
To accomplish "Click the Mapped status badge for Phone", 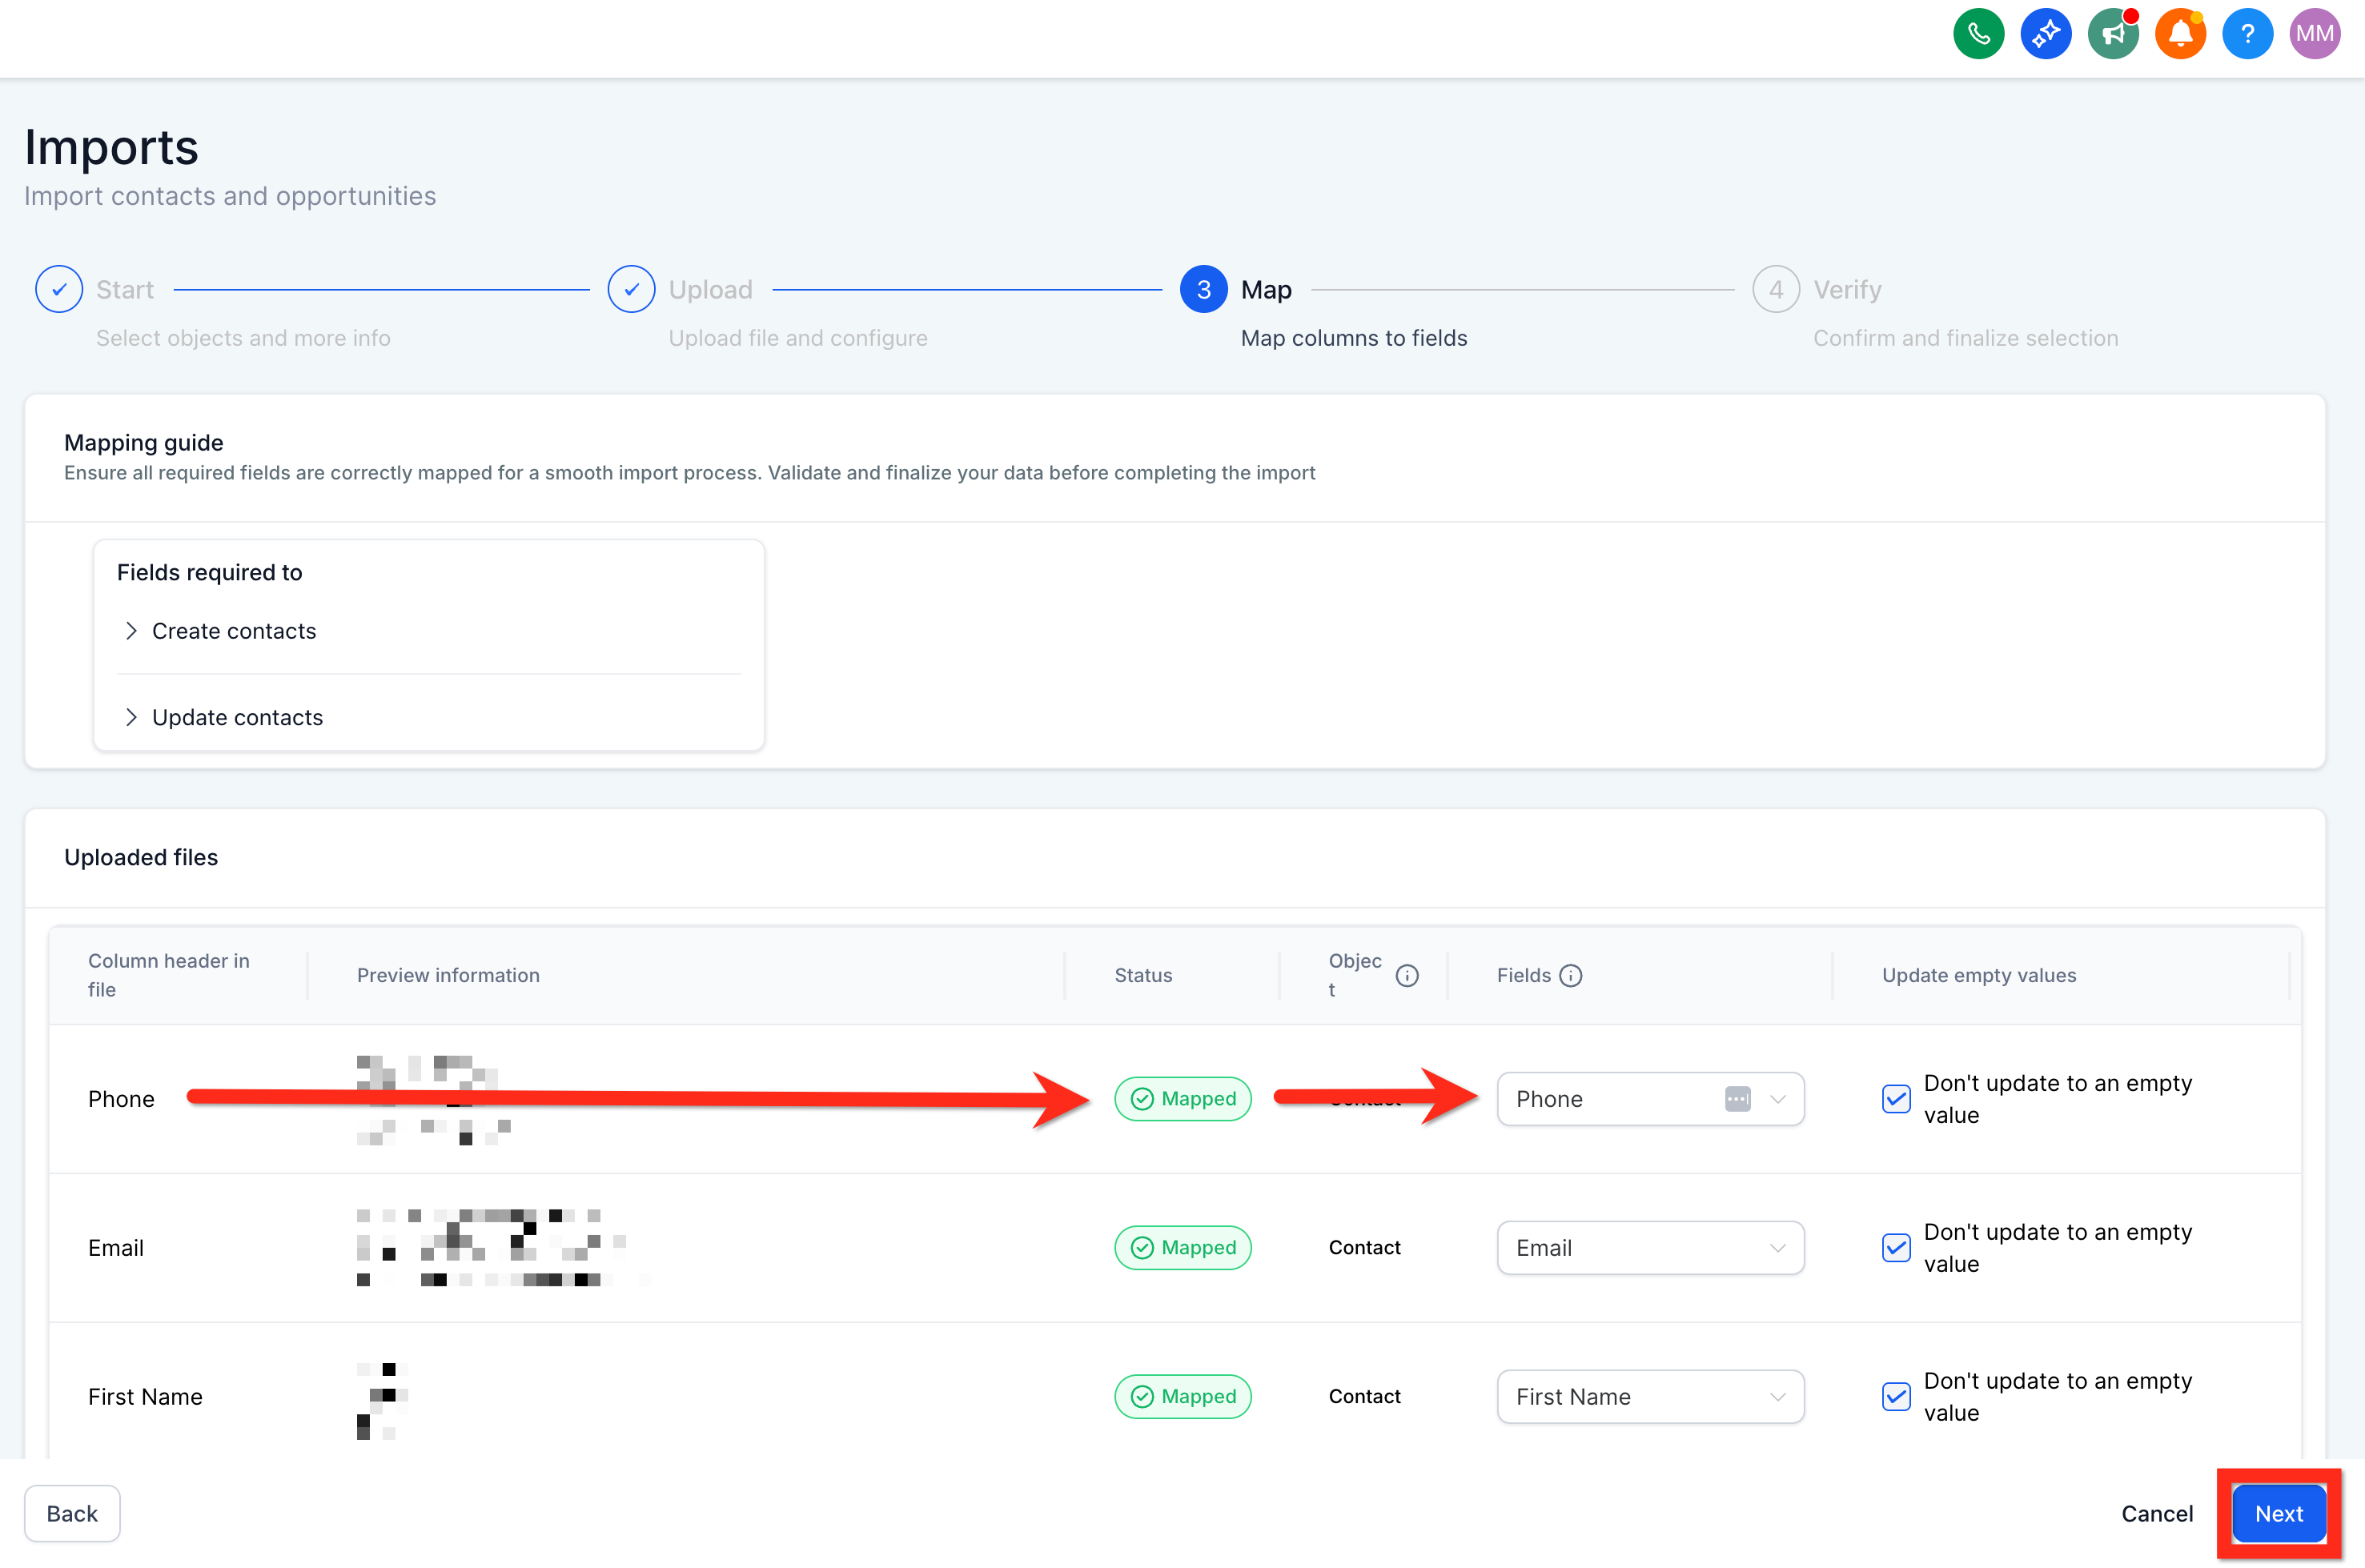I will click(x=1182, y=1098).
